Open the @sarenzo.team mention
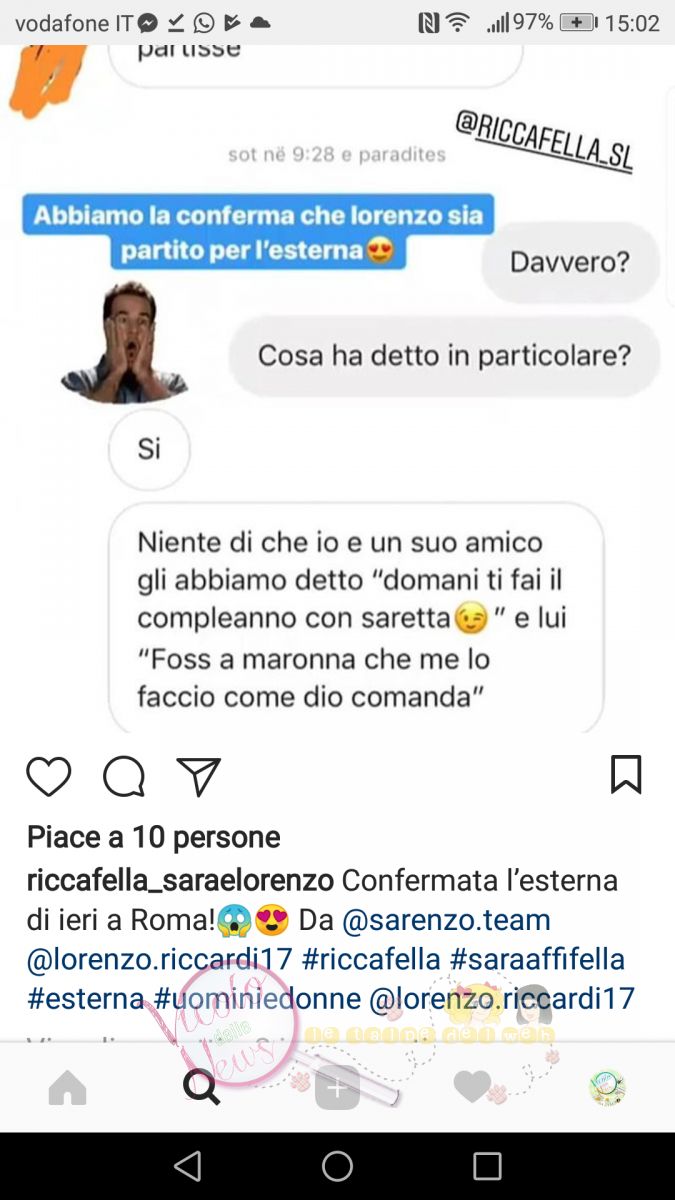The image size is (675, 1200). click(446, 920)
